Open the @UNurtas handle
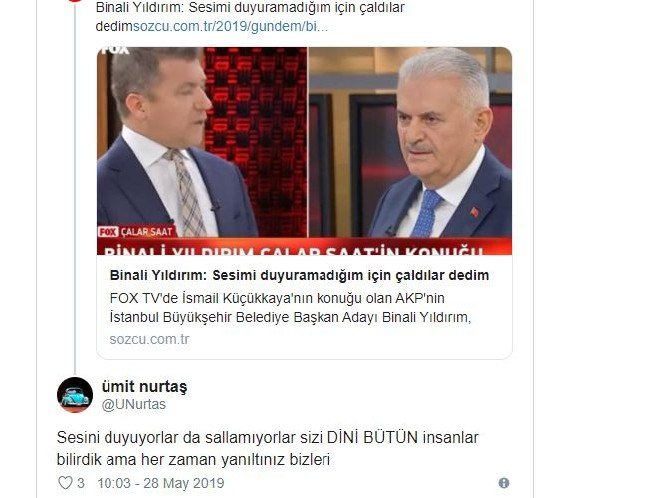The image size is (648, 498). pos(133,404)
